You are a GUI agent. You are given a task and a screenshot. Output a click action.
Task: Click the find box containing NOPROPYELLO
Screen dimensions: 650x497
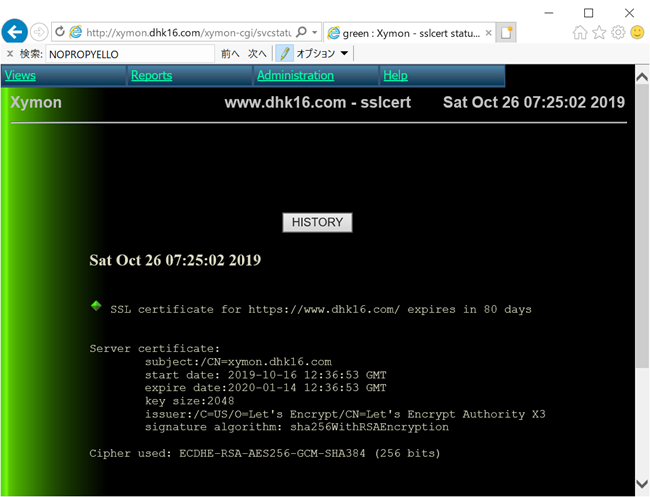tap(130, 54)
